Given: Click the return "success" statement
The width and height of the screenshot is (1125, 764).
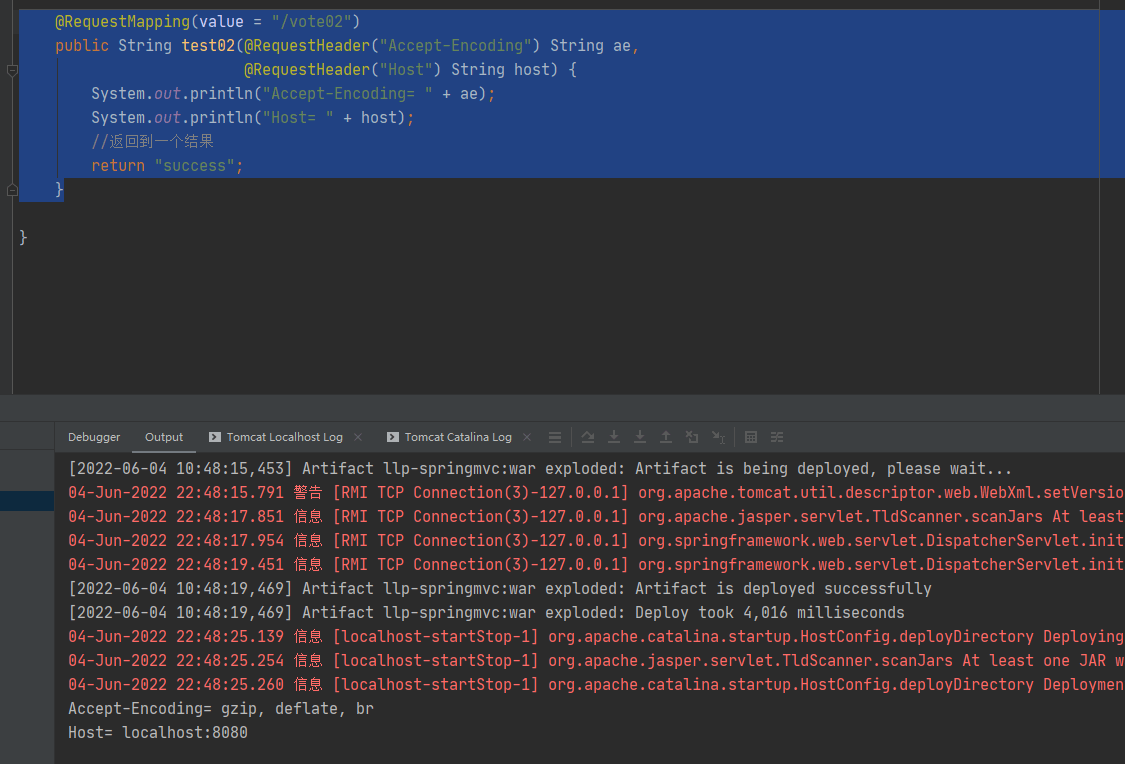Looking at the screenshot, I should point(167,166).
